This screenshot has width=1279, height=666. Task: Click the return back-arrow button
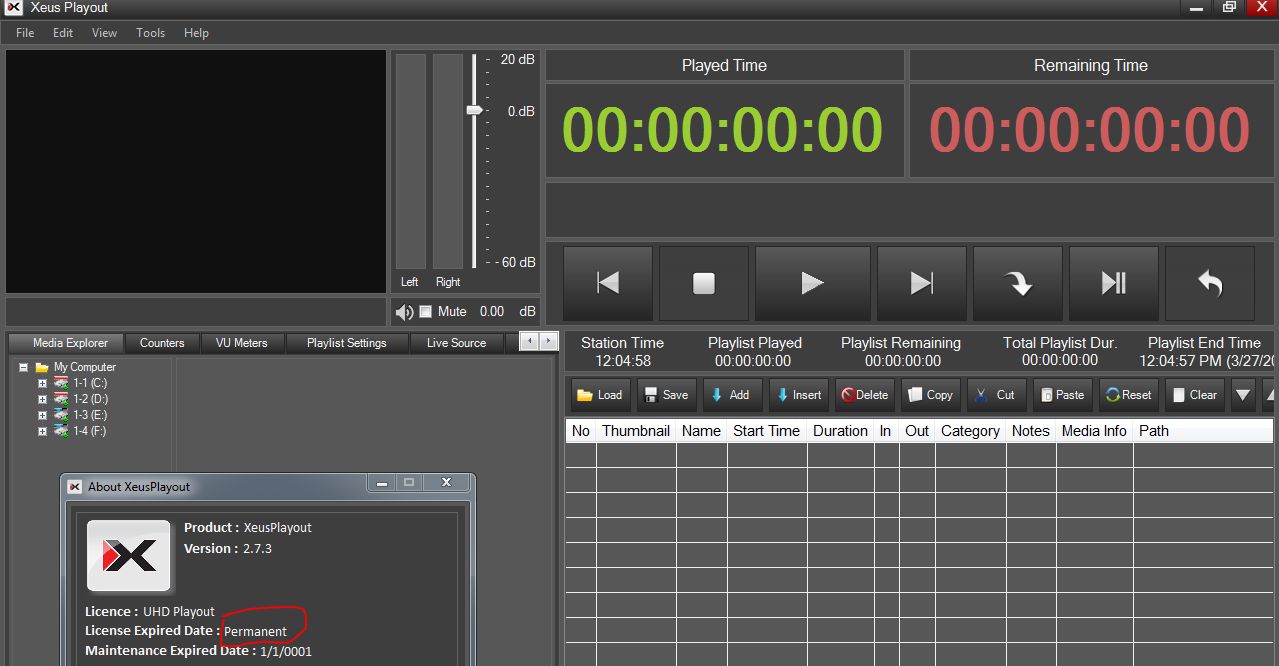[x=1210, y=284]
